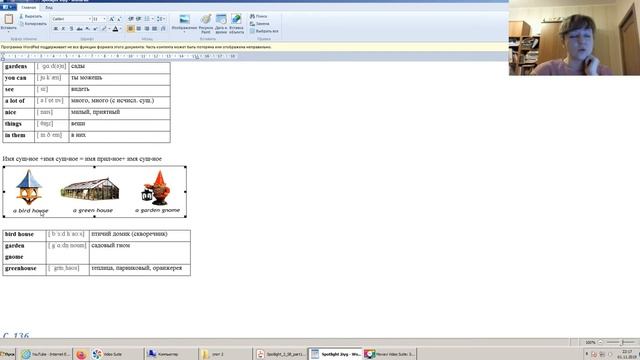Switch to Spotlight WordPad taskbar item
This screenshot has height=360, width=640.
(335, 354)
